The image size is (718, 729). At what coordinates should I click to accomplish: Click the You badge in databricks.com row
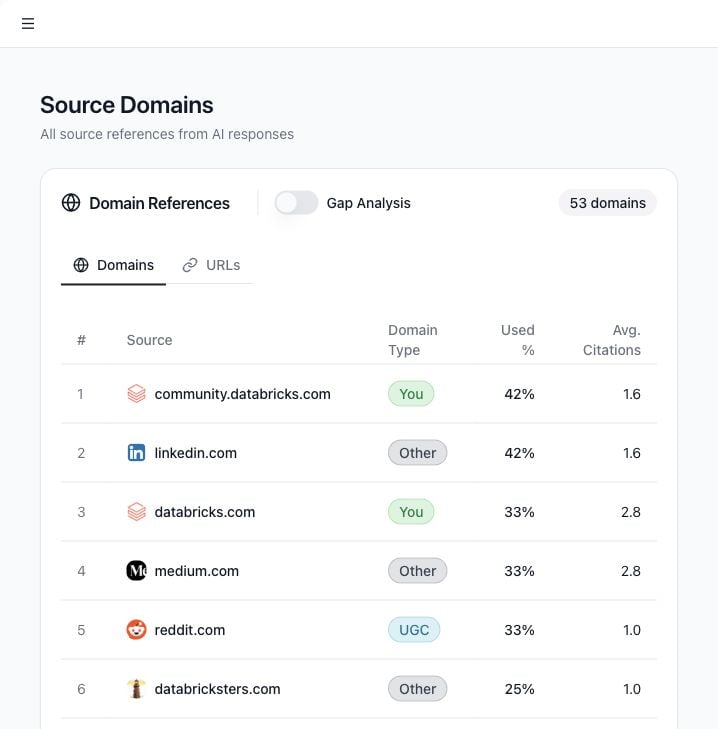(411, 512)
